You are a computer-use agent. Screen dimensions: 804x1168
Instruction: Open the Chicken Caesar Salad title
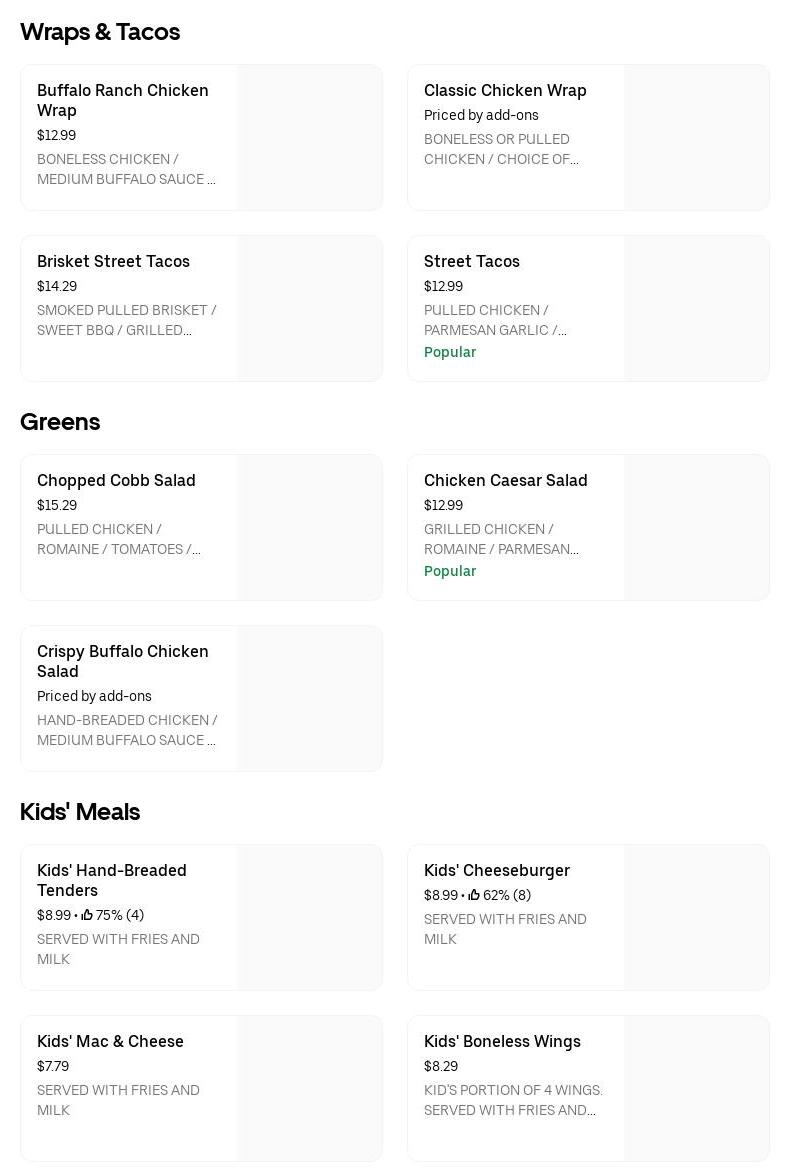[505, 480]
